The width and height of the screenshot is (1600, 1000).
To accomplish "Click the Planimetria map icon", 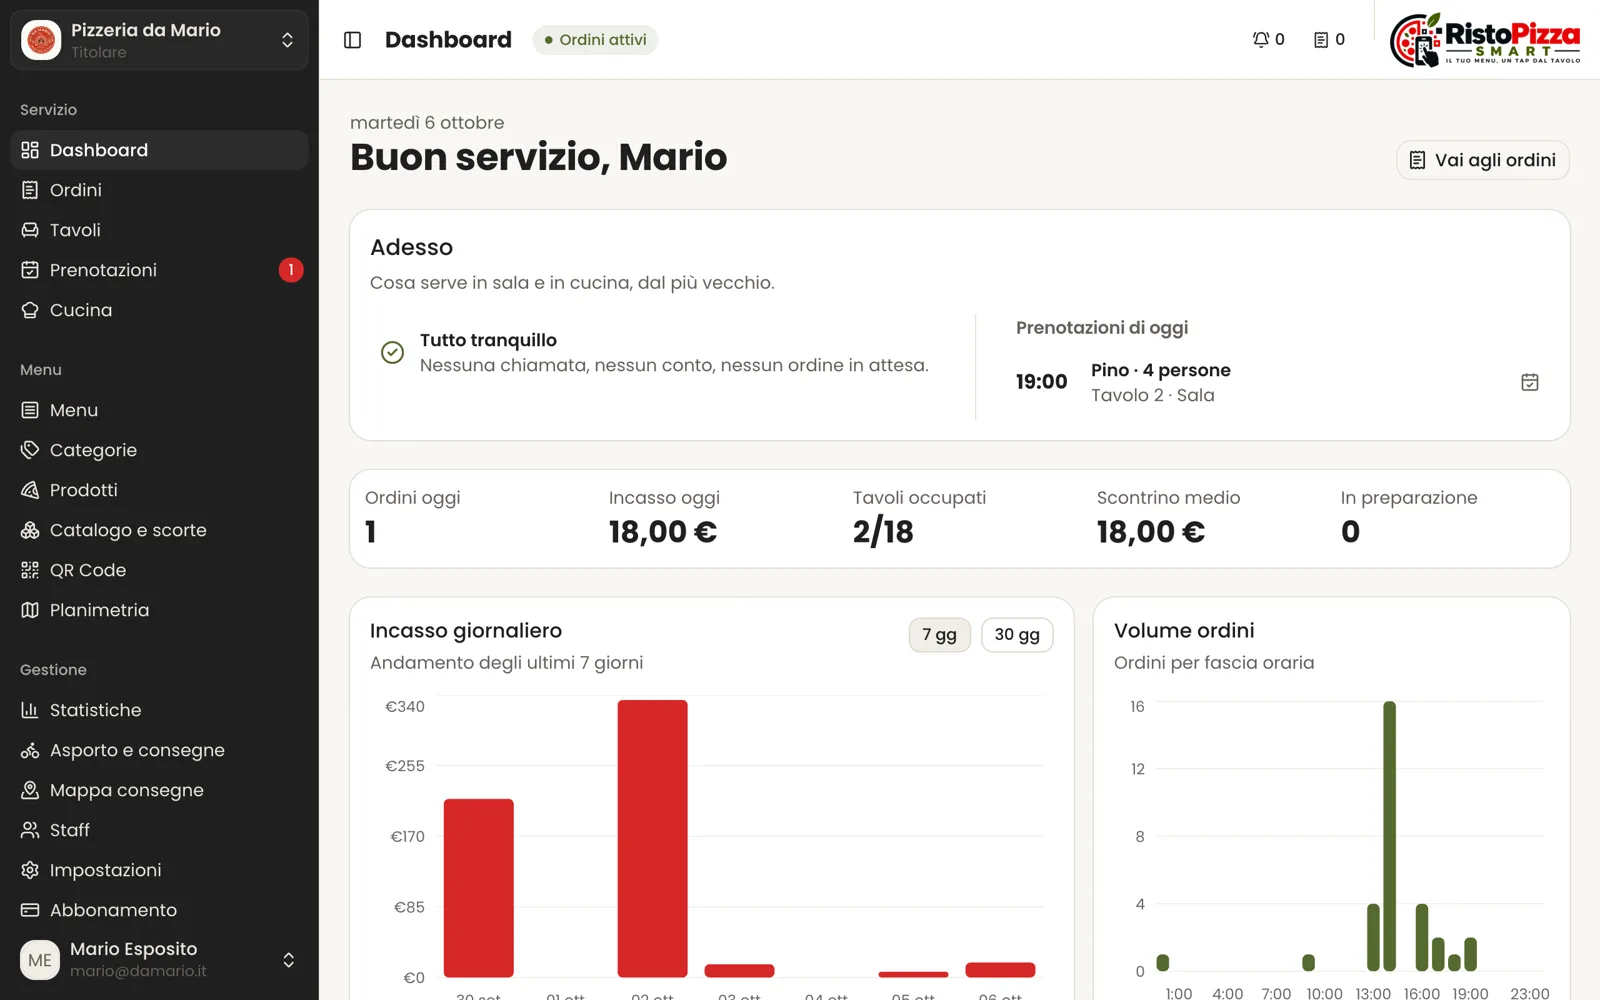I will pyautogui.click(x=30, y=610).
